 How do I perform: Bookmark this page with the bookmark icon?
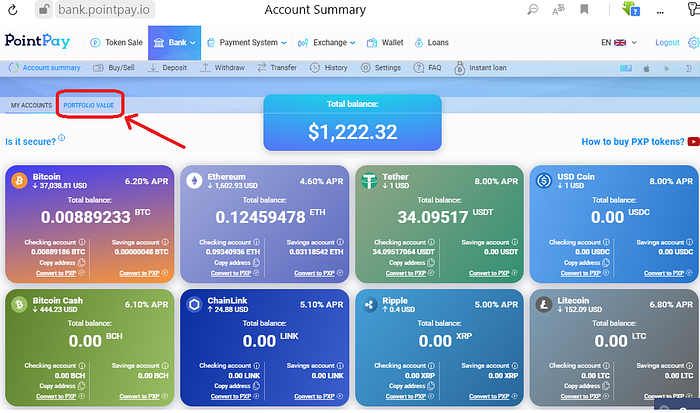coord(584,9)
